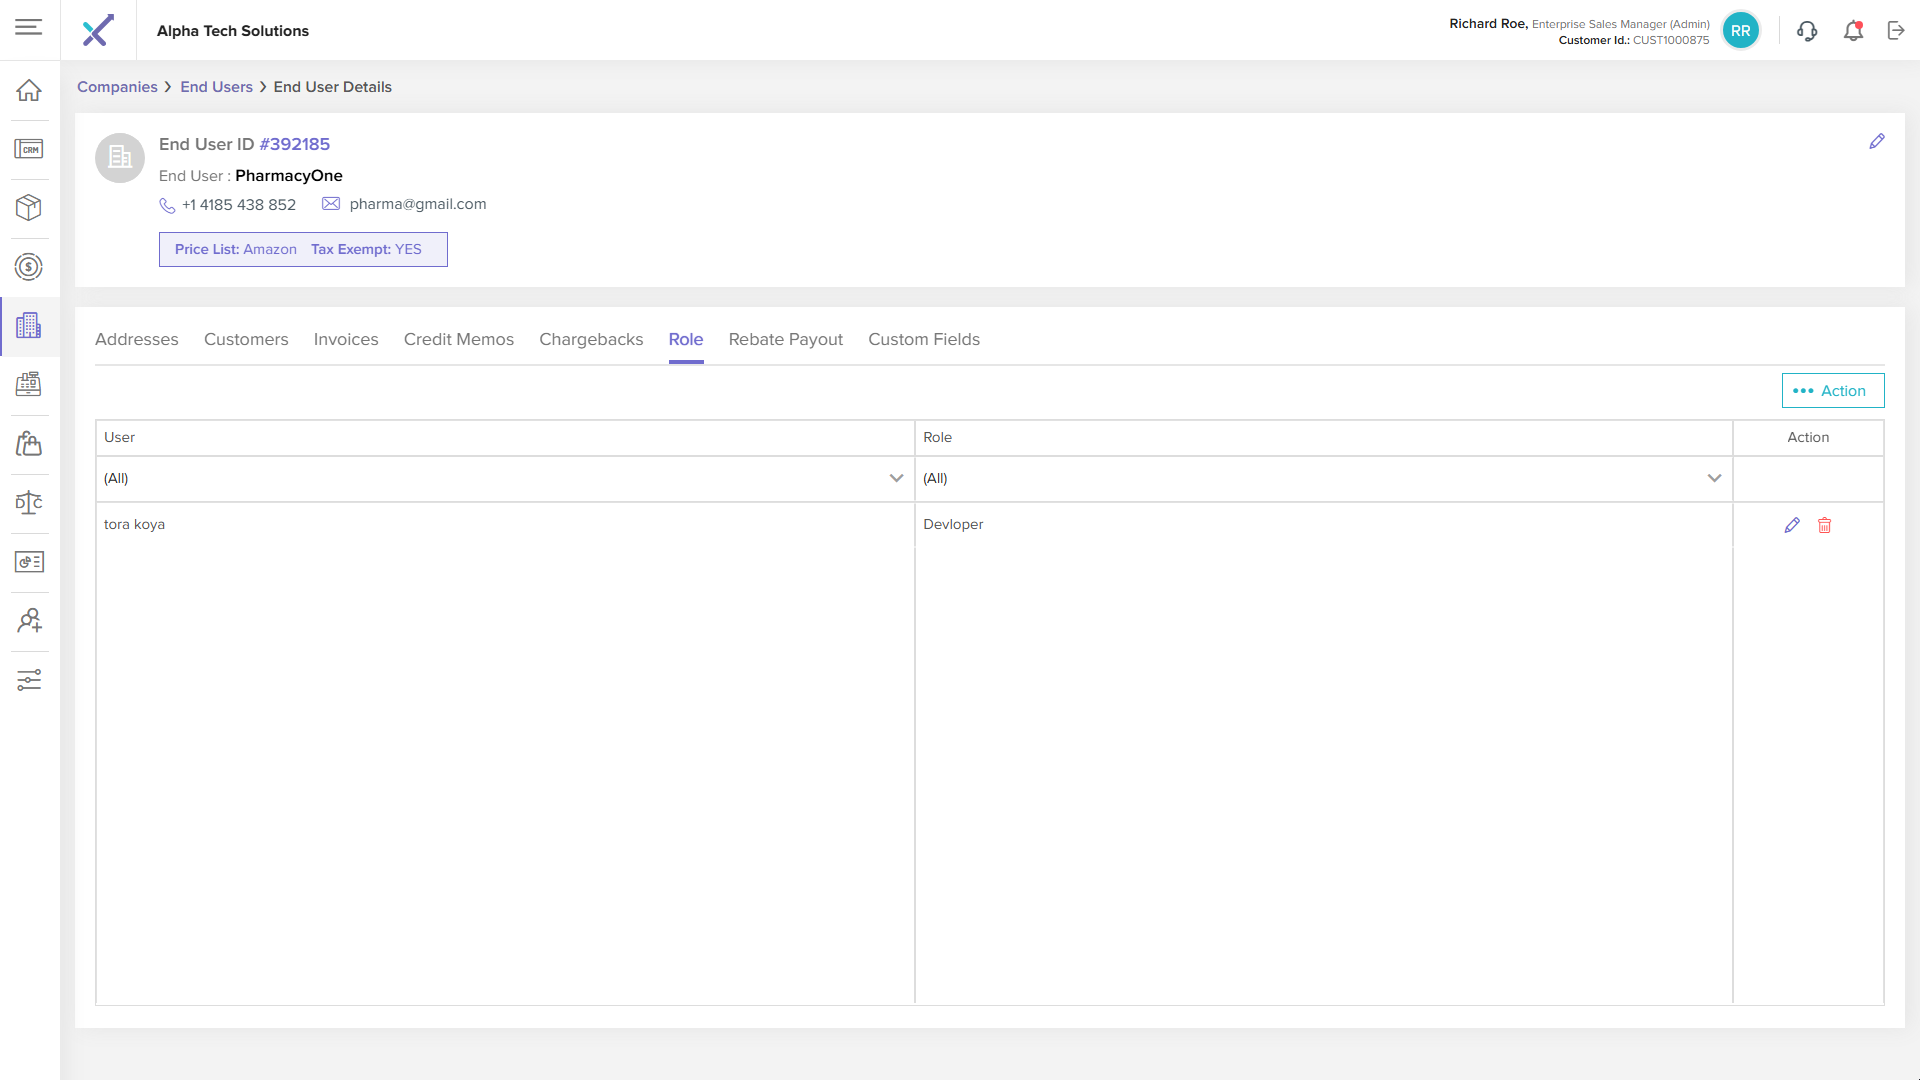Edit End User details pencil icon
The image size is (1920, 1080).
click(x=1876, y=142)
